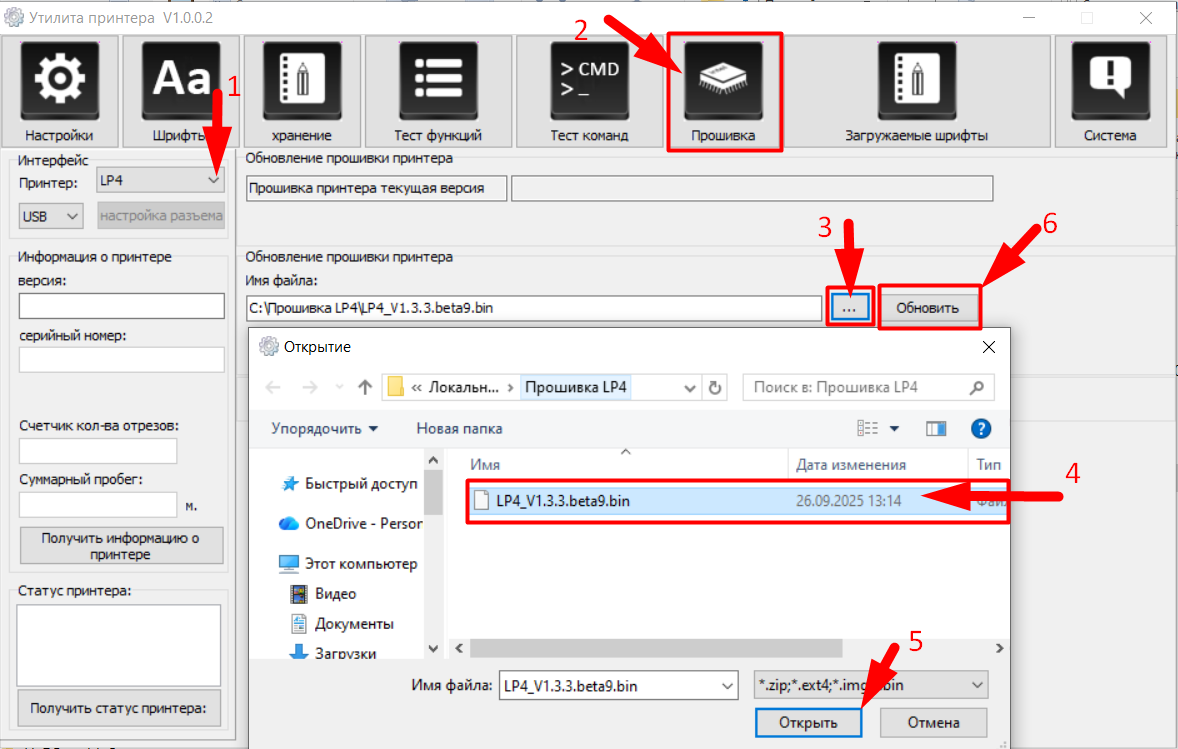Open the Упорядочить menu
1178x749 pixels.
tap(324, 429)
